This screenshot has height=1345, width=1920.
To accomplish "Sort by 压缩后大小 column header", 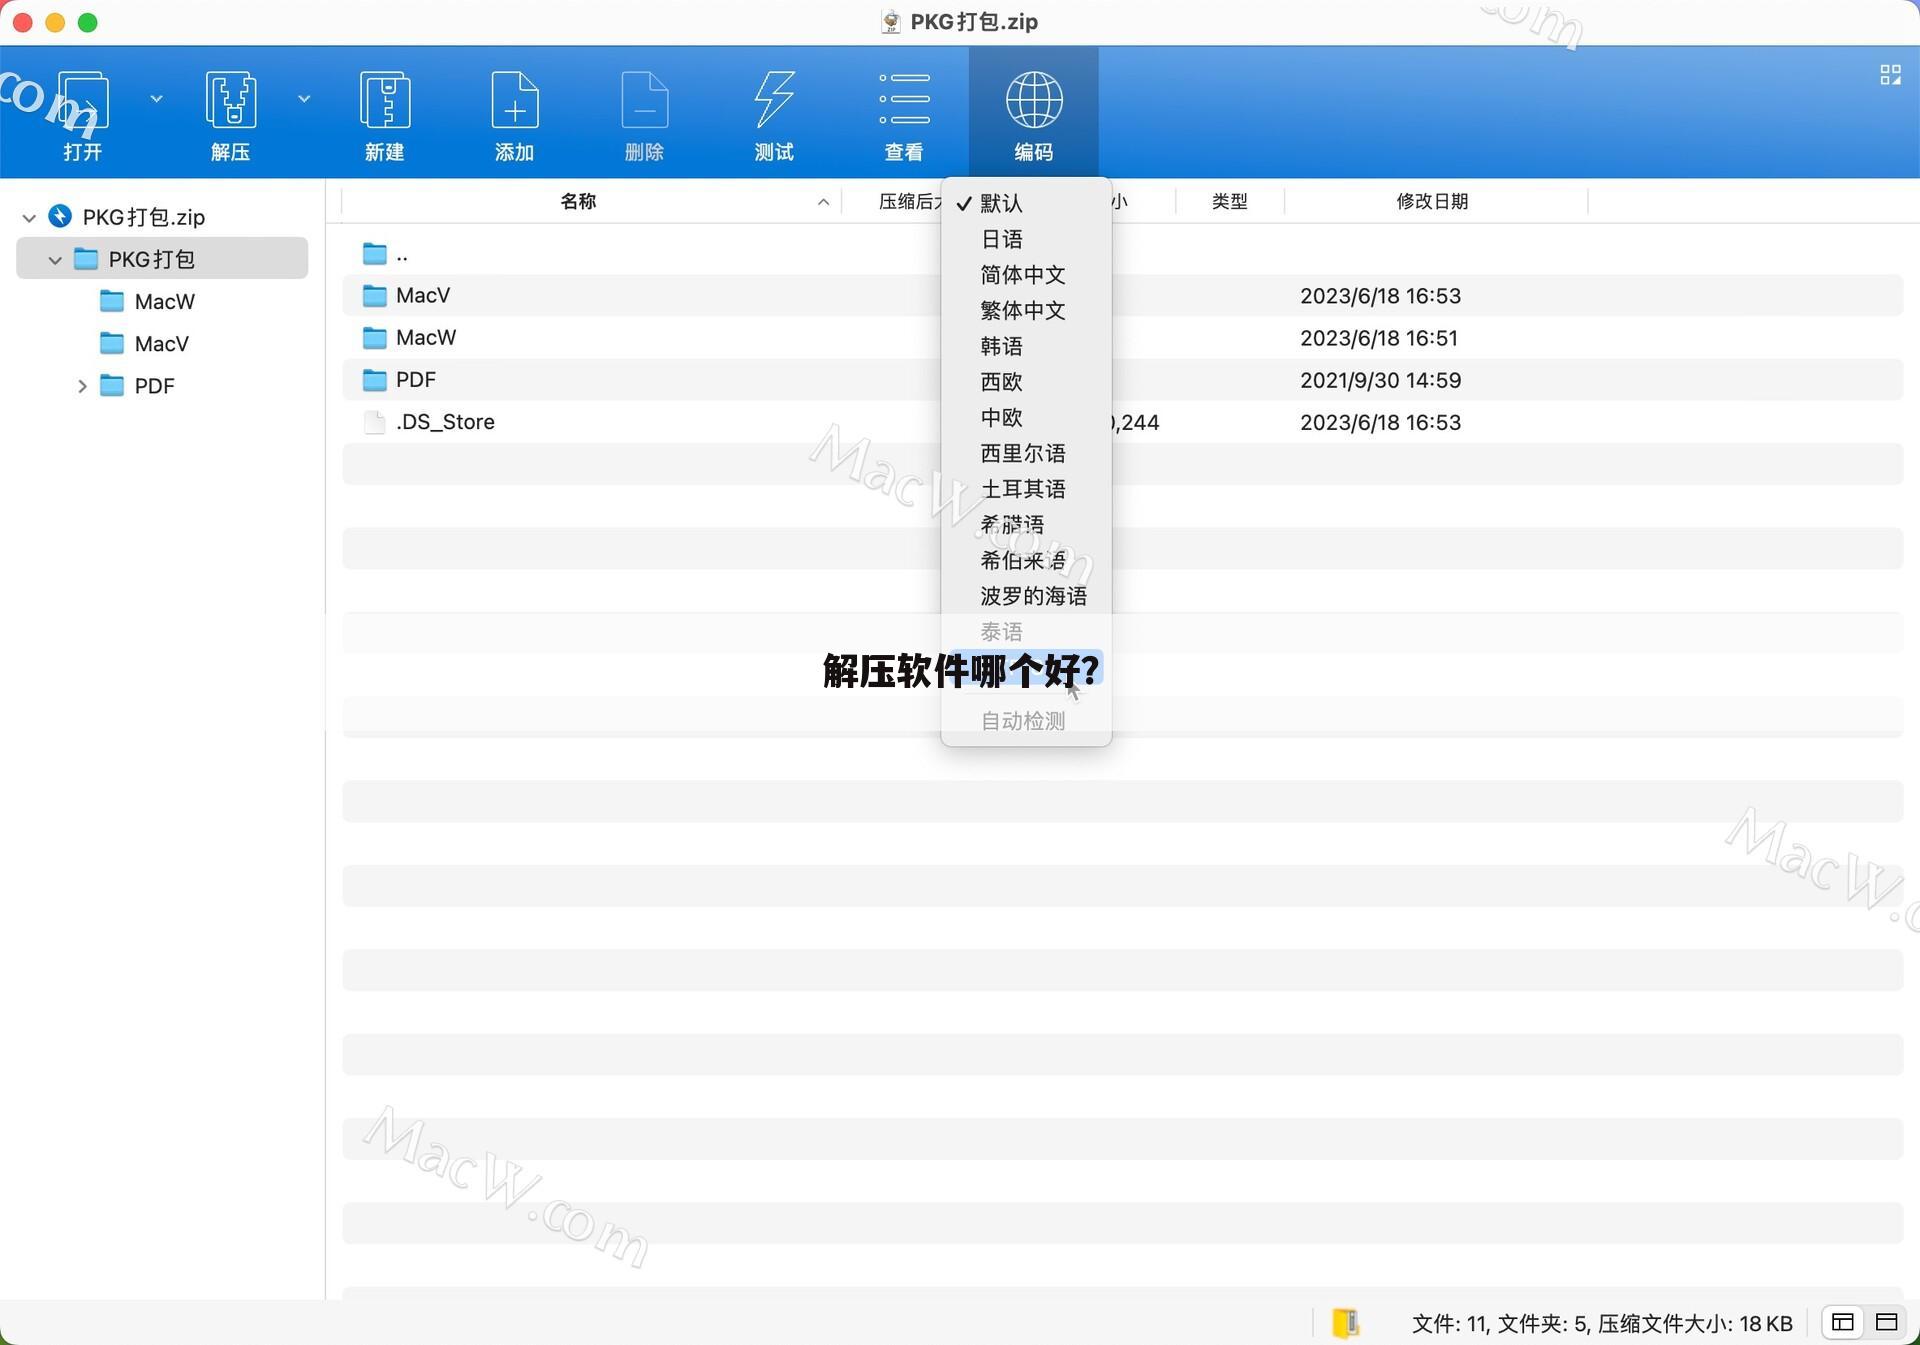I will [x=908, y=201].
